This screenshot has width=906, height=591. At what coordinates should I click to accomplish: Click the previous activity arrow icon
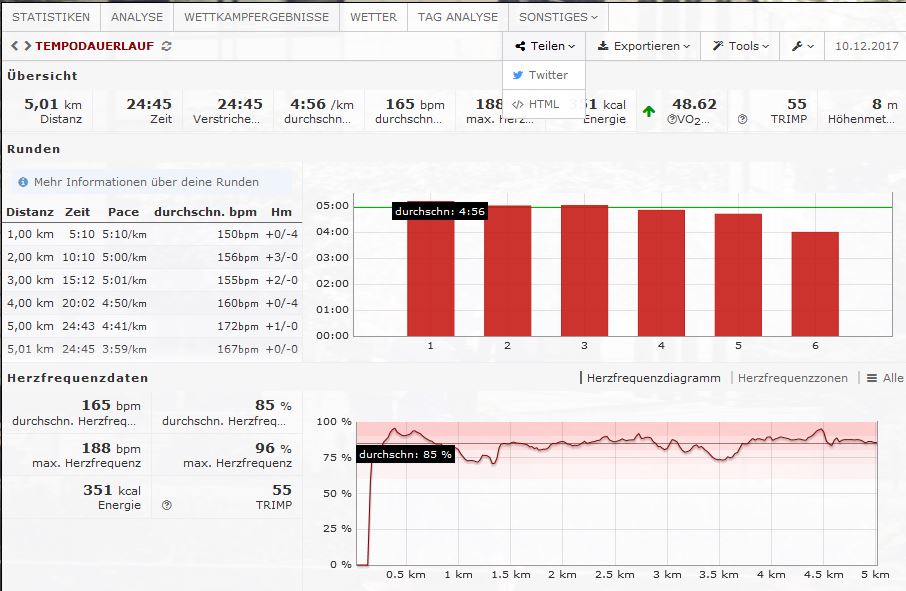[x=14, y=46]
